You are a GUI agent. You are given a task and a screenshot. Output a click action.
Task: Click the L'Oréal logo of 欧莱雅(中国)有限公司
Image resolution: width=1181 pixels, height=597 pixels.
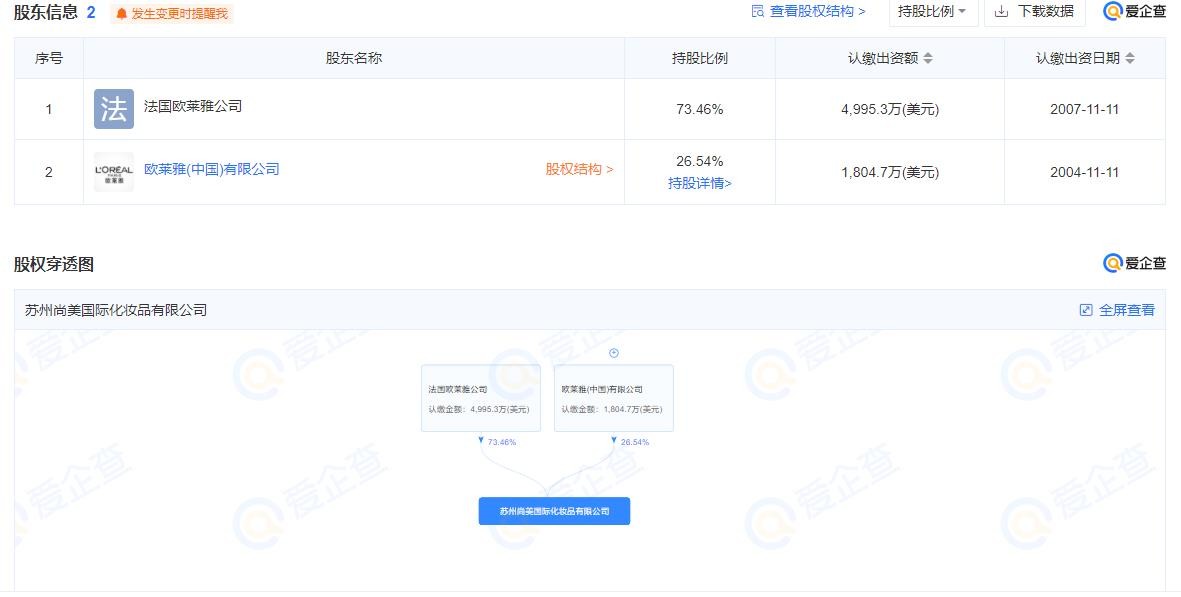112,171
